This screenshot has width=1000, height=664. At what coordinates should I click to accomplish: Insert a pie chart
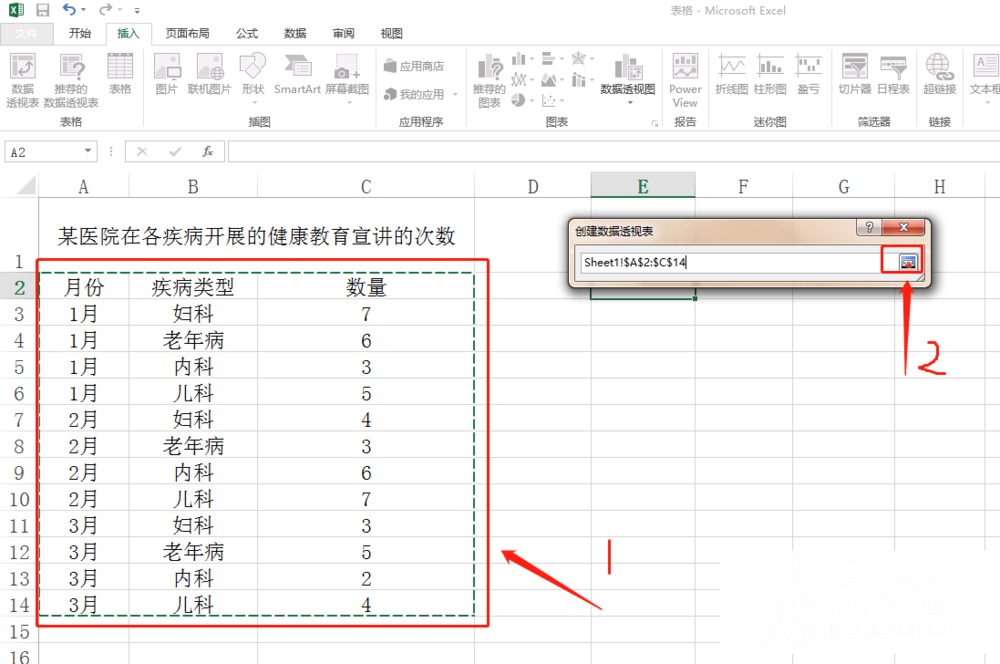pos(522,100)
